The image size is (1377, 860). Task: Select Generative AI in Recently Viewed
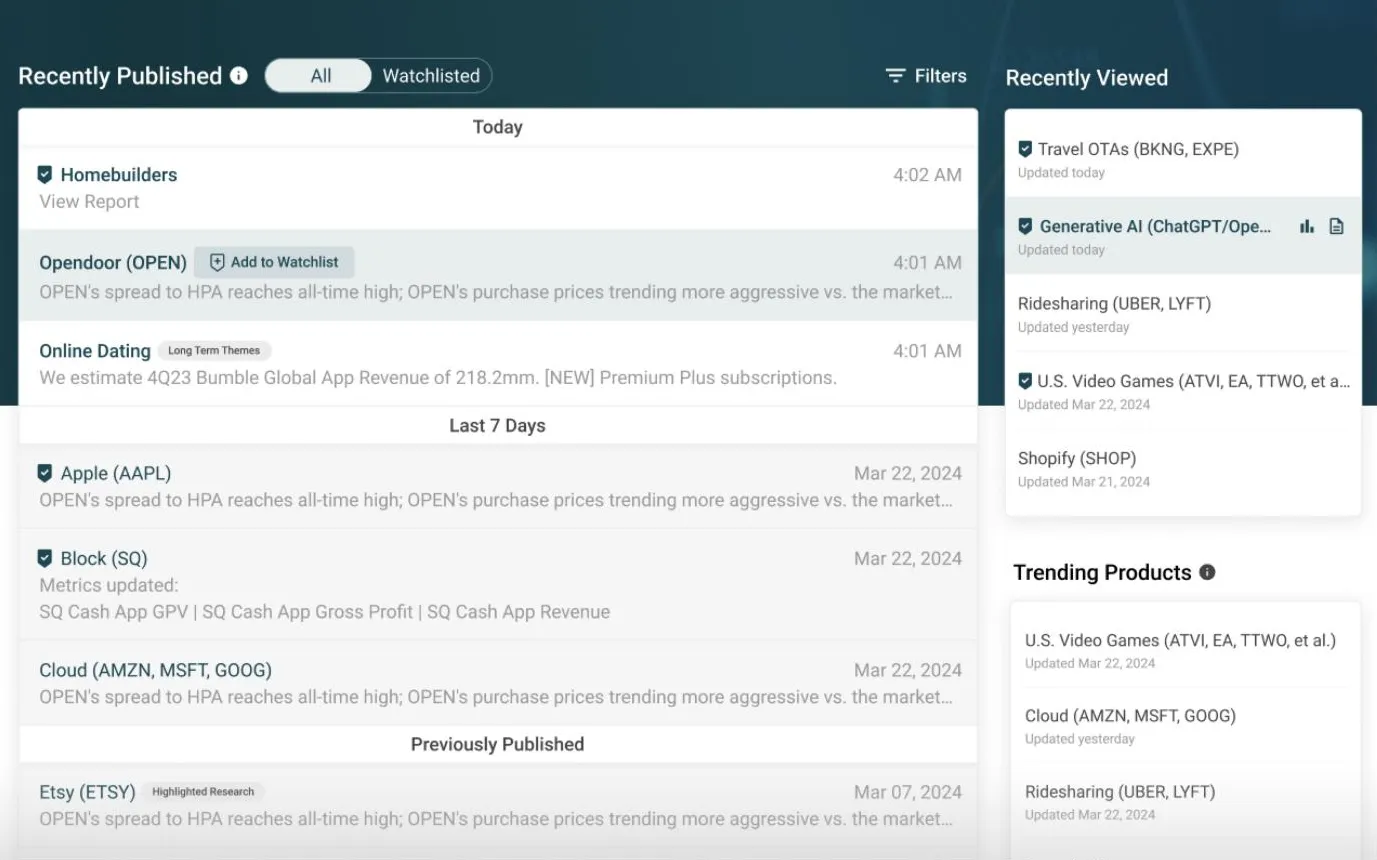click(x=1156, y=226)
